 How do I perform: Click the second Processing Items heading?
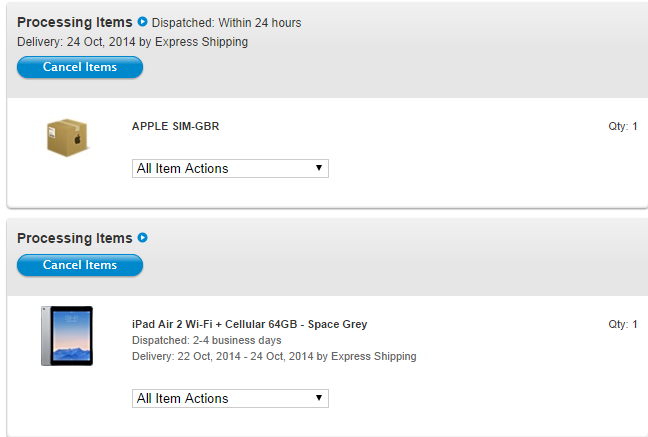pos(75,238)
